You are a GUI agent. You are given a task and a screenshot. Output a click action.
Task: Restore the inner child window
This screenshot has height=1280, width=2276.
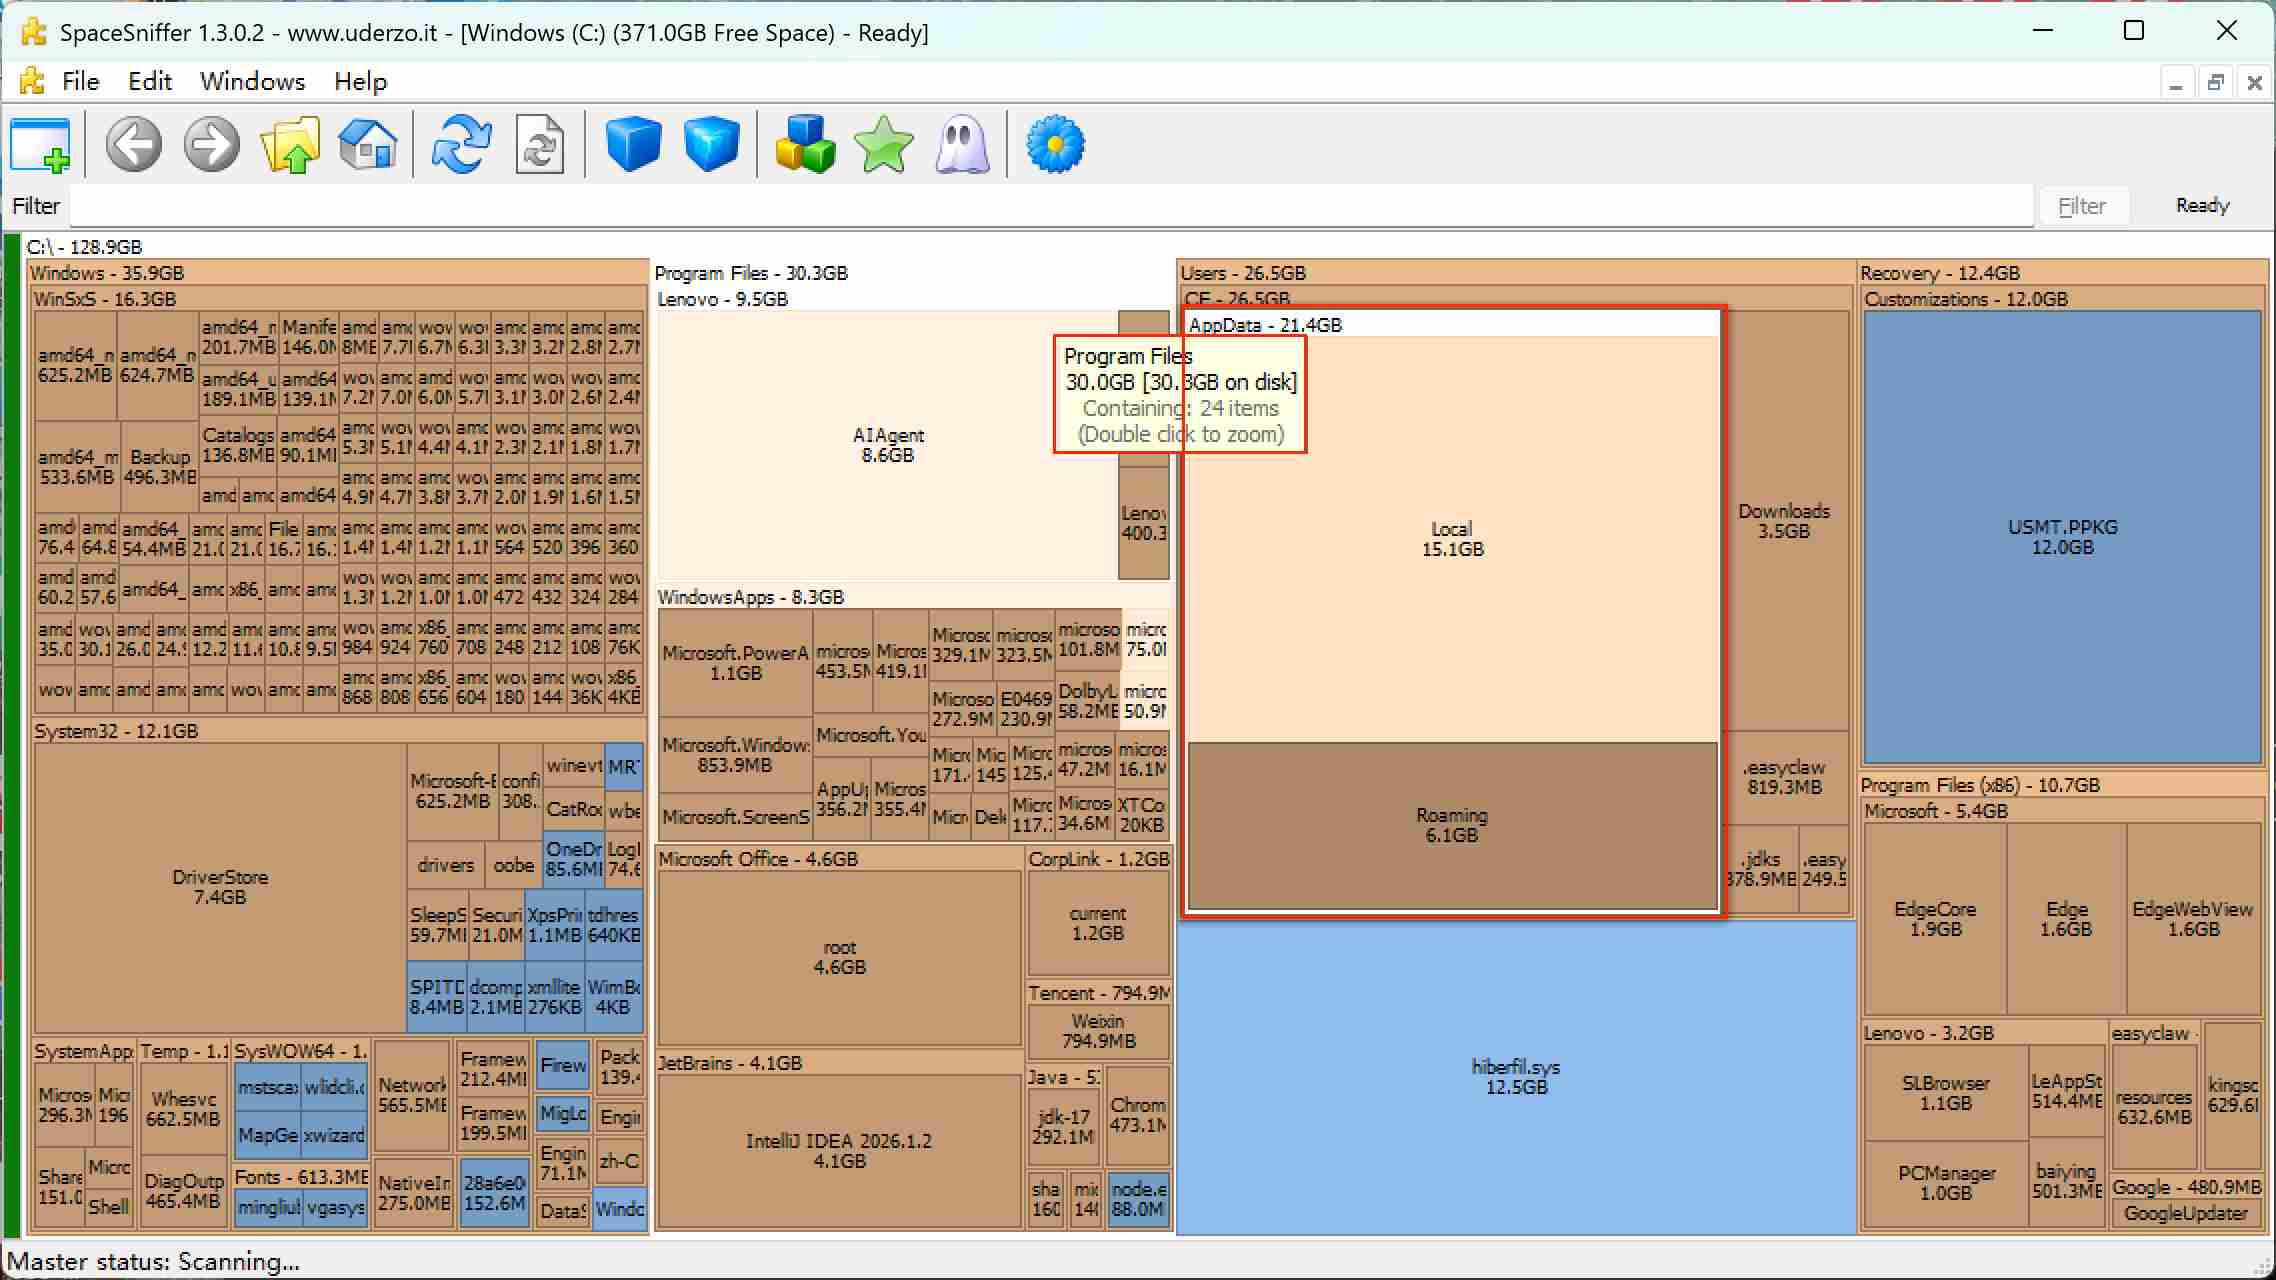pos(2215,83)
